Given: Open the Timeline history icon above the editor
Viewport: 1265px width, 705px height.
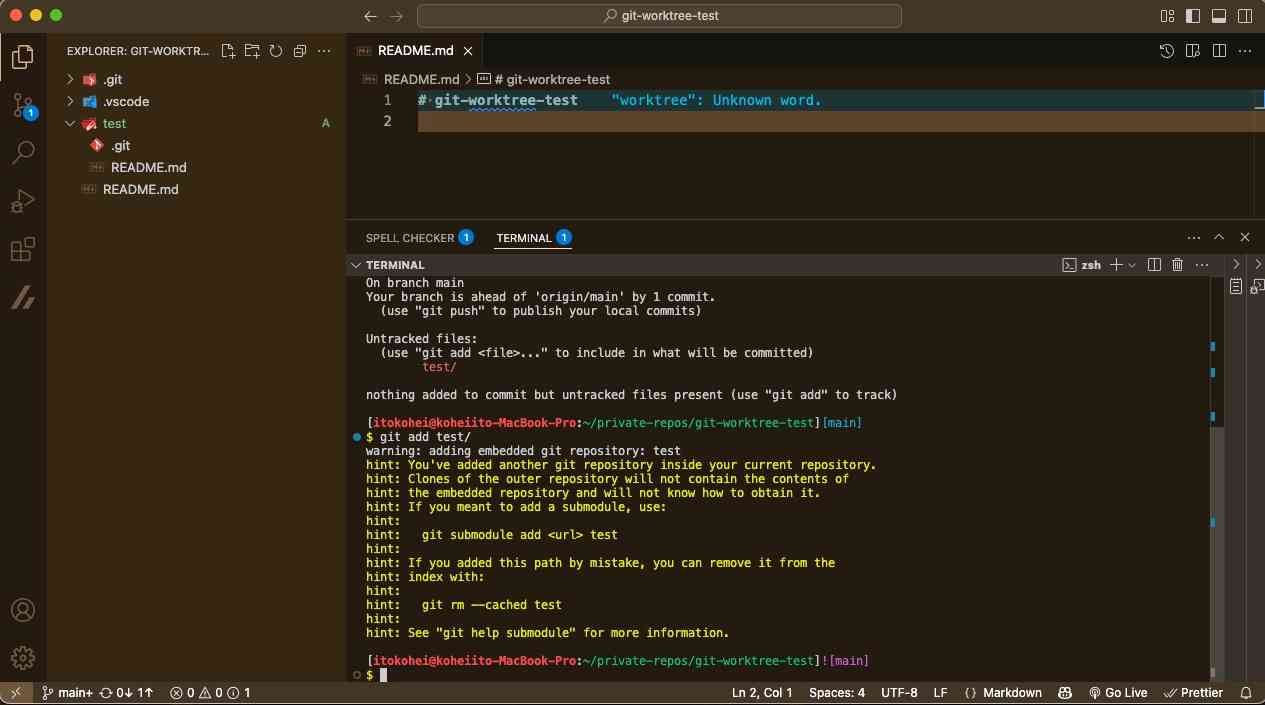Looking at the screenshot, I should coord(1166,50).
